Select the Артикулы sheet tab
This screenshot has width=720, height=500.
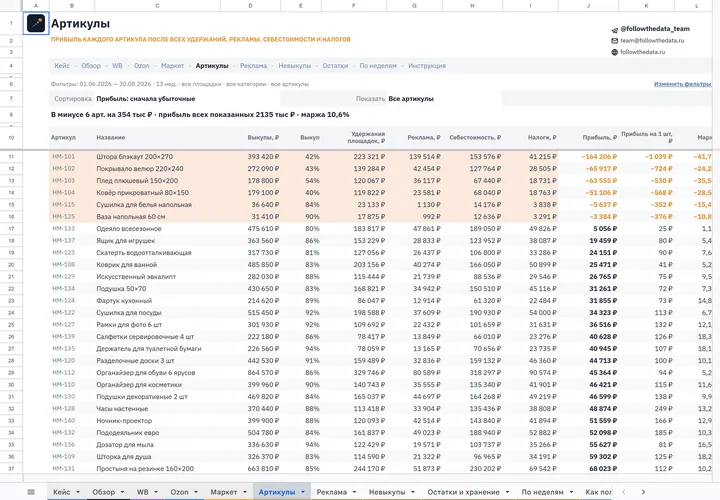[x=277, y=492]
